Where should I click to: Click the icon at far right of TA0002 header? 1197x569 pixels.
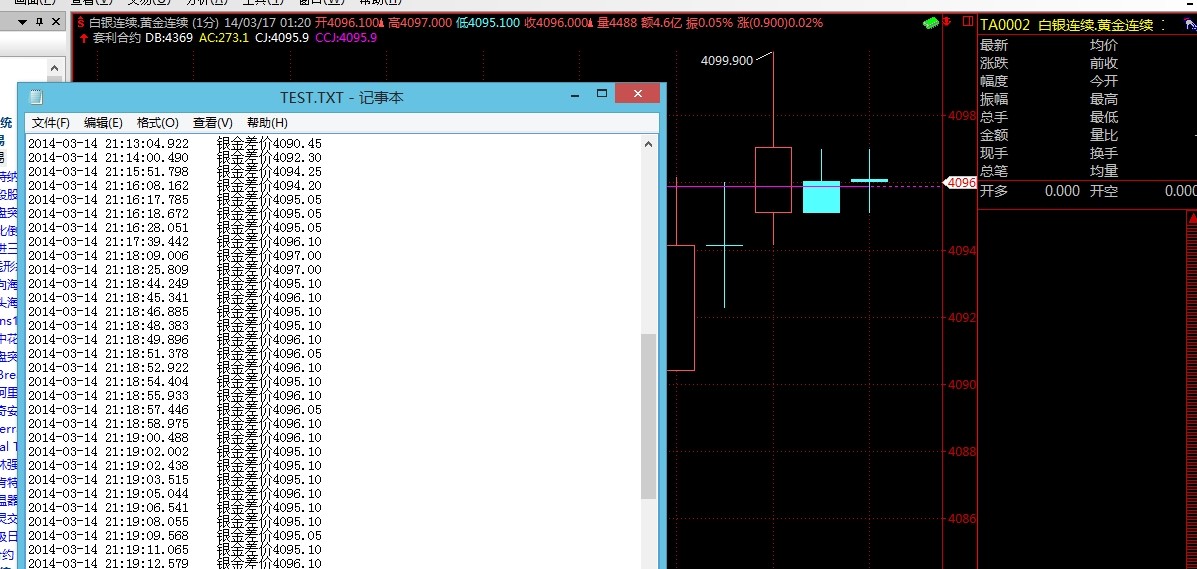(x=1189, y=24)
